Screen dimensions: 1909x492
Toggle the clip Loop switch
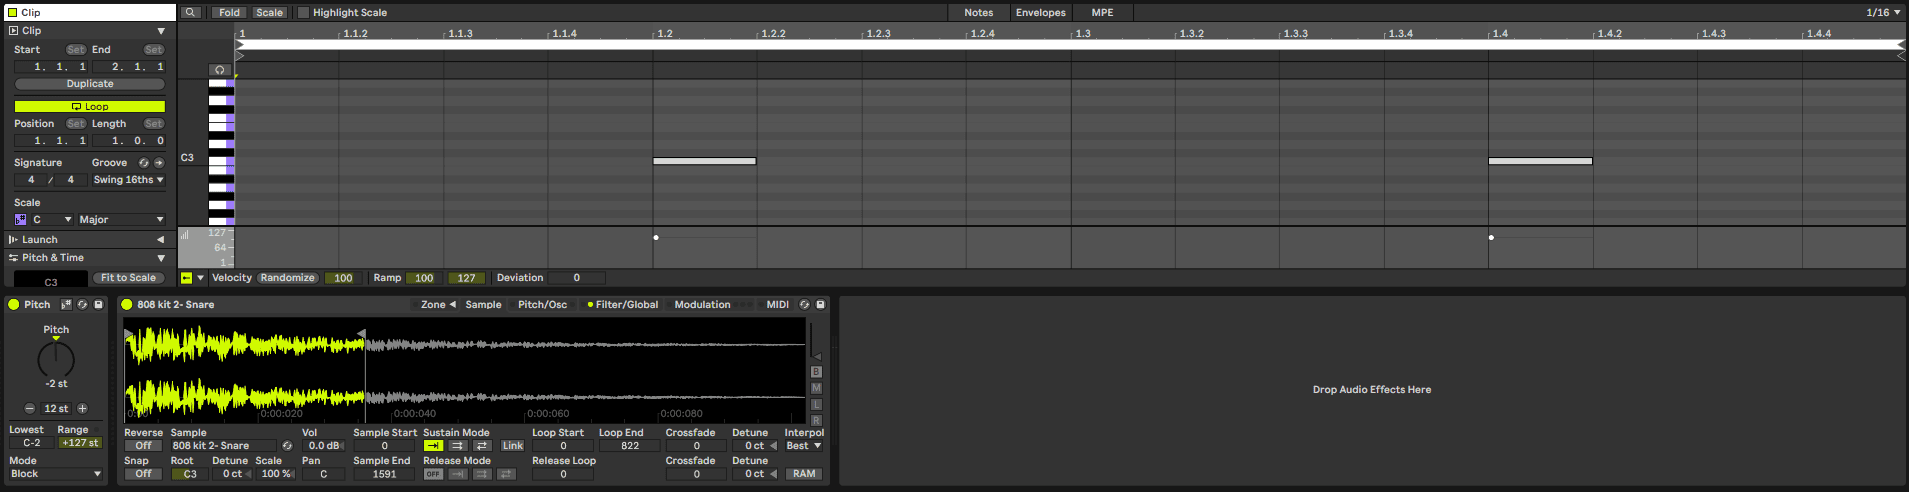click(x=90, y=106)
